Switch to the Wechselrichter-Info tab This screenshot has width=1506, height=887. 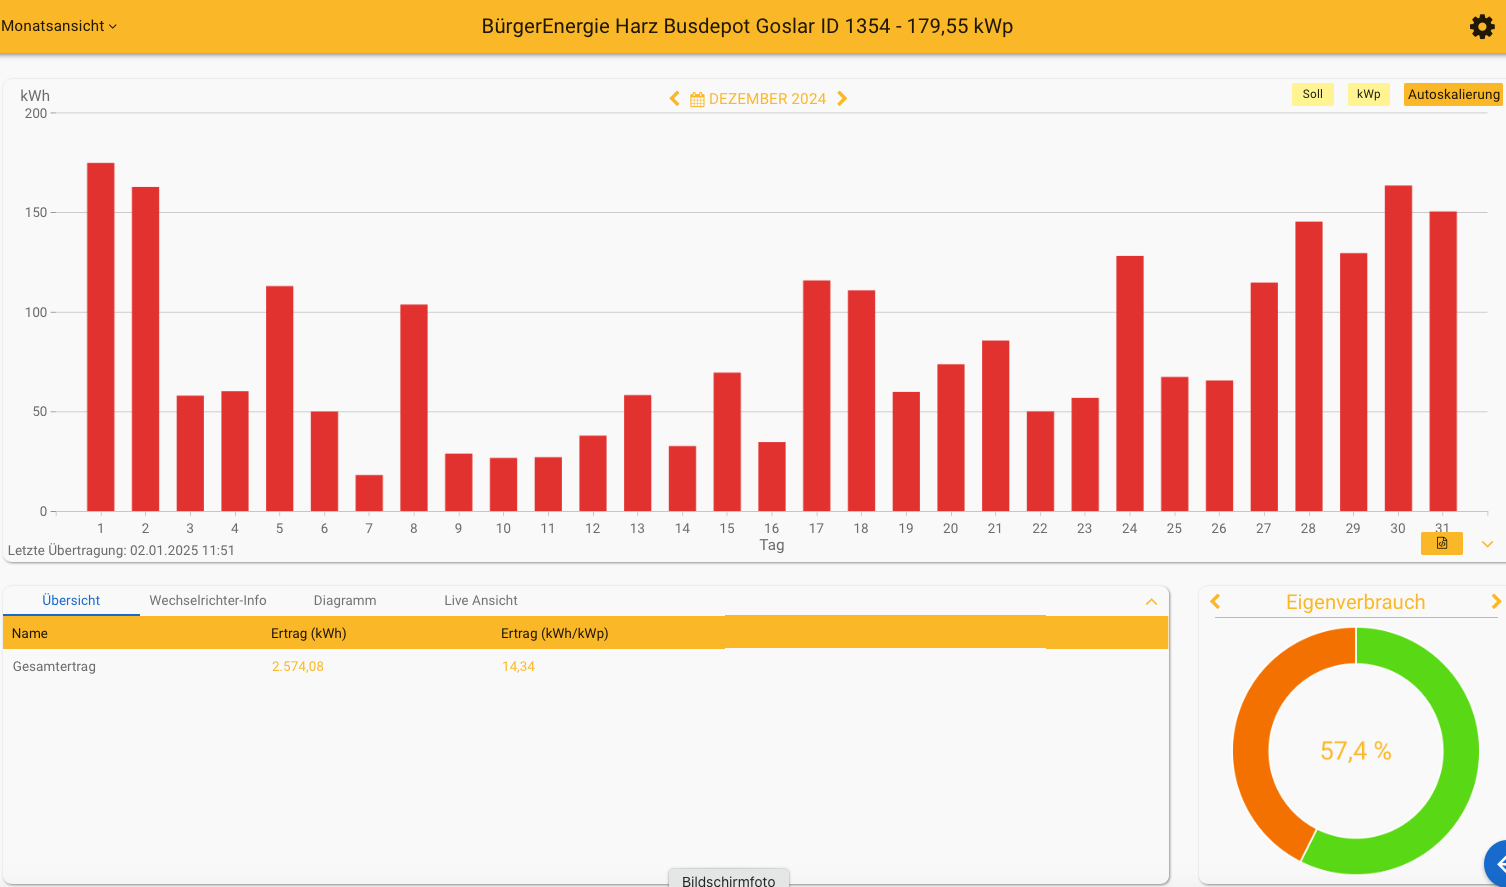(x=208, y=600)
